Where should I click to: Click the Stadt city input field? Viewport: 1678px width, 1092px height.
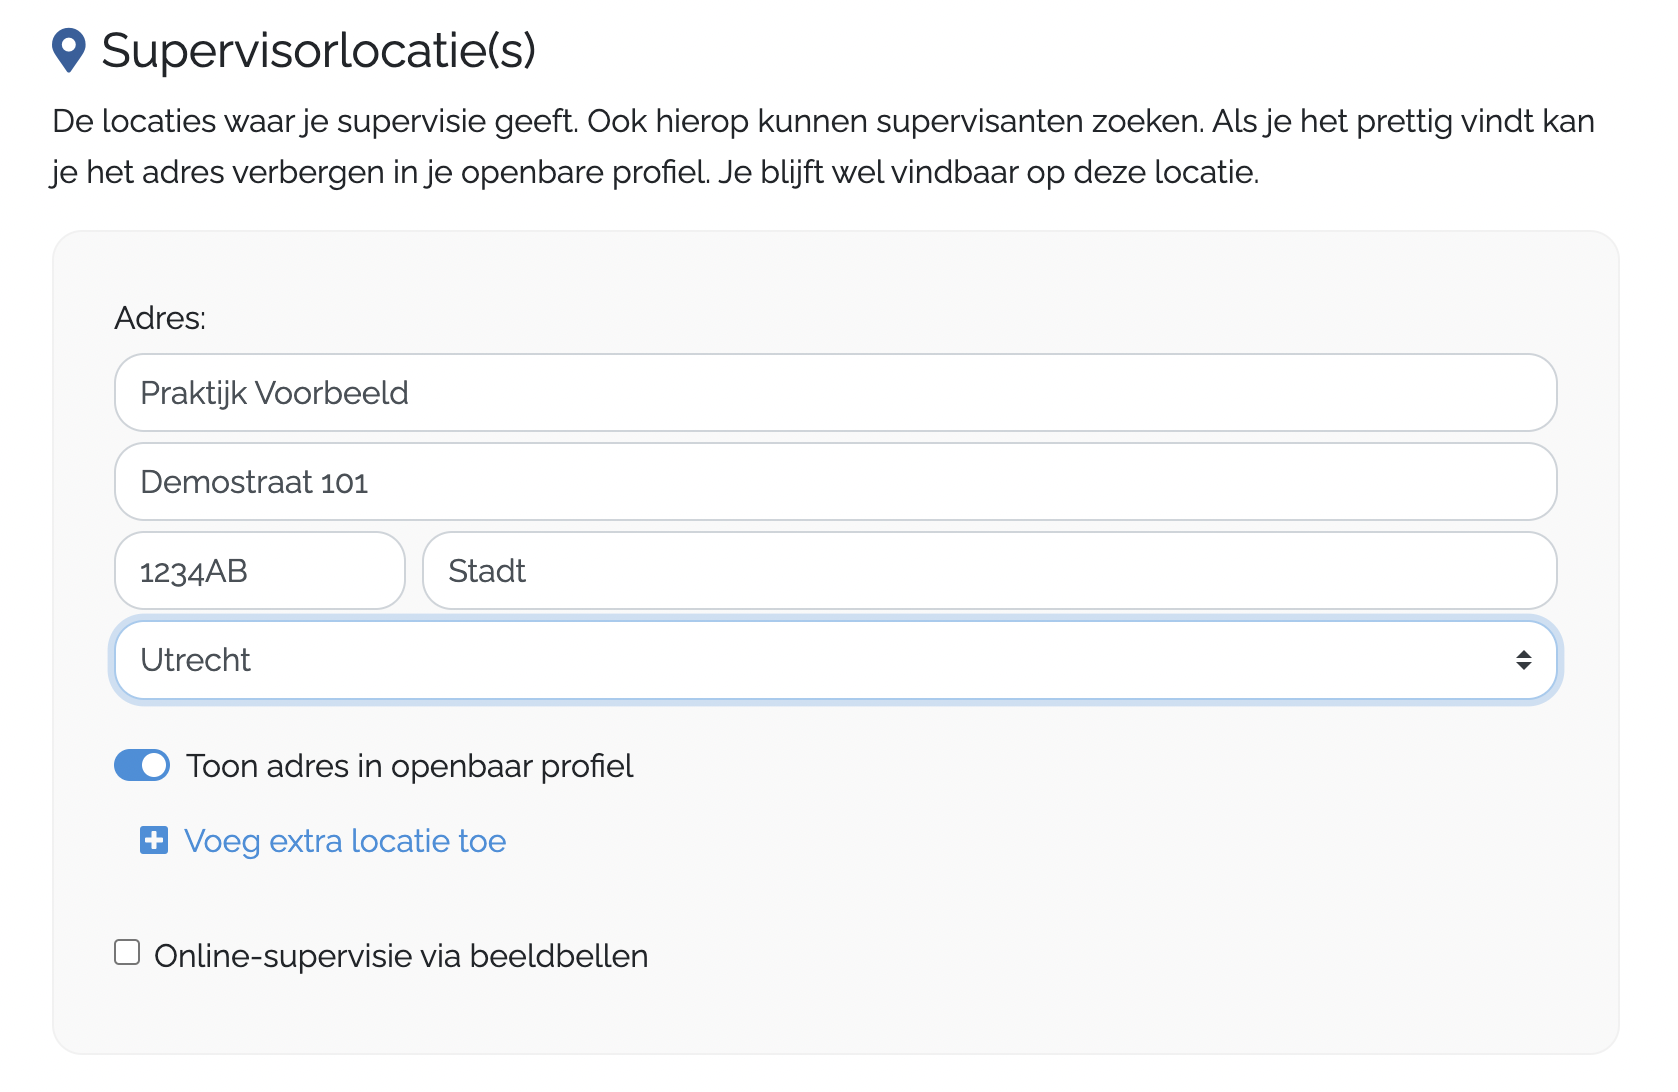point(989,571)
